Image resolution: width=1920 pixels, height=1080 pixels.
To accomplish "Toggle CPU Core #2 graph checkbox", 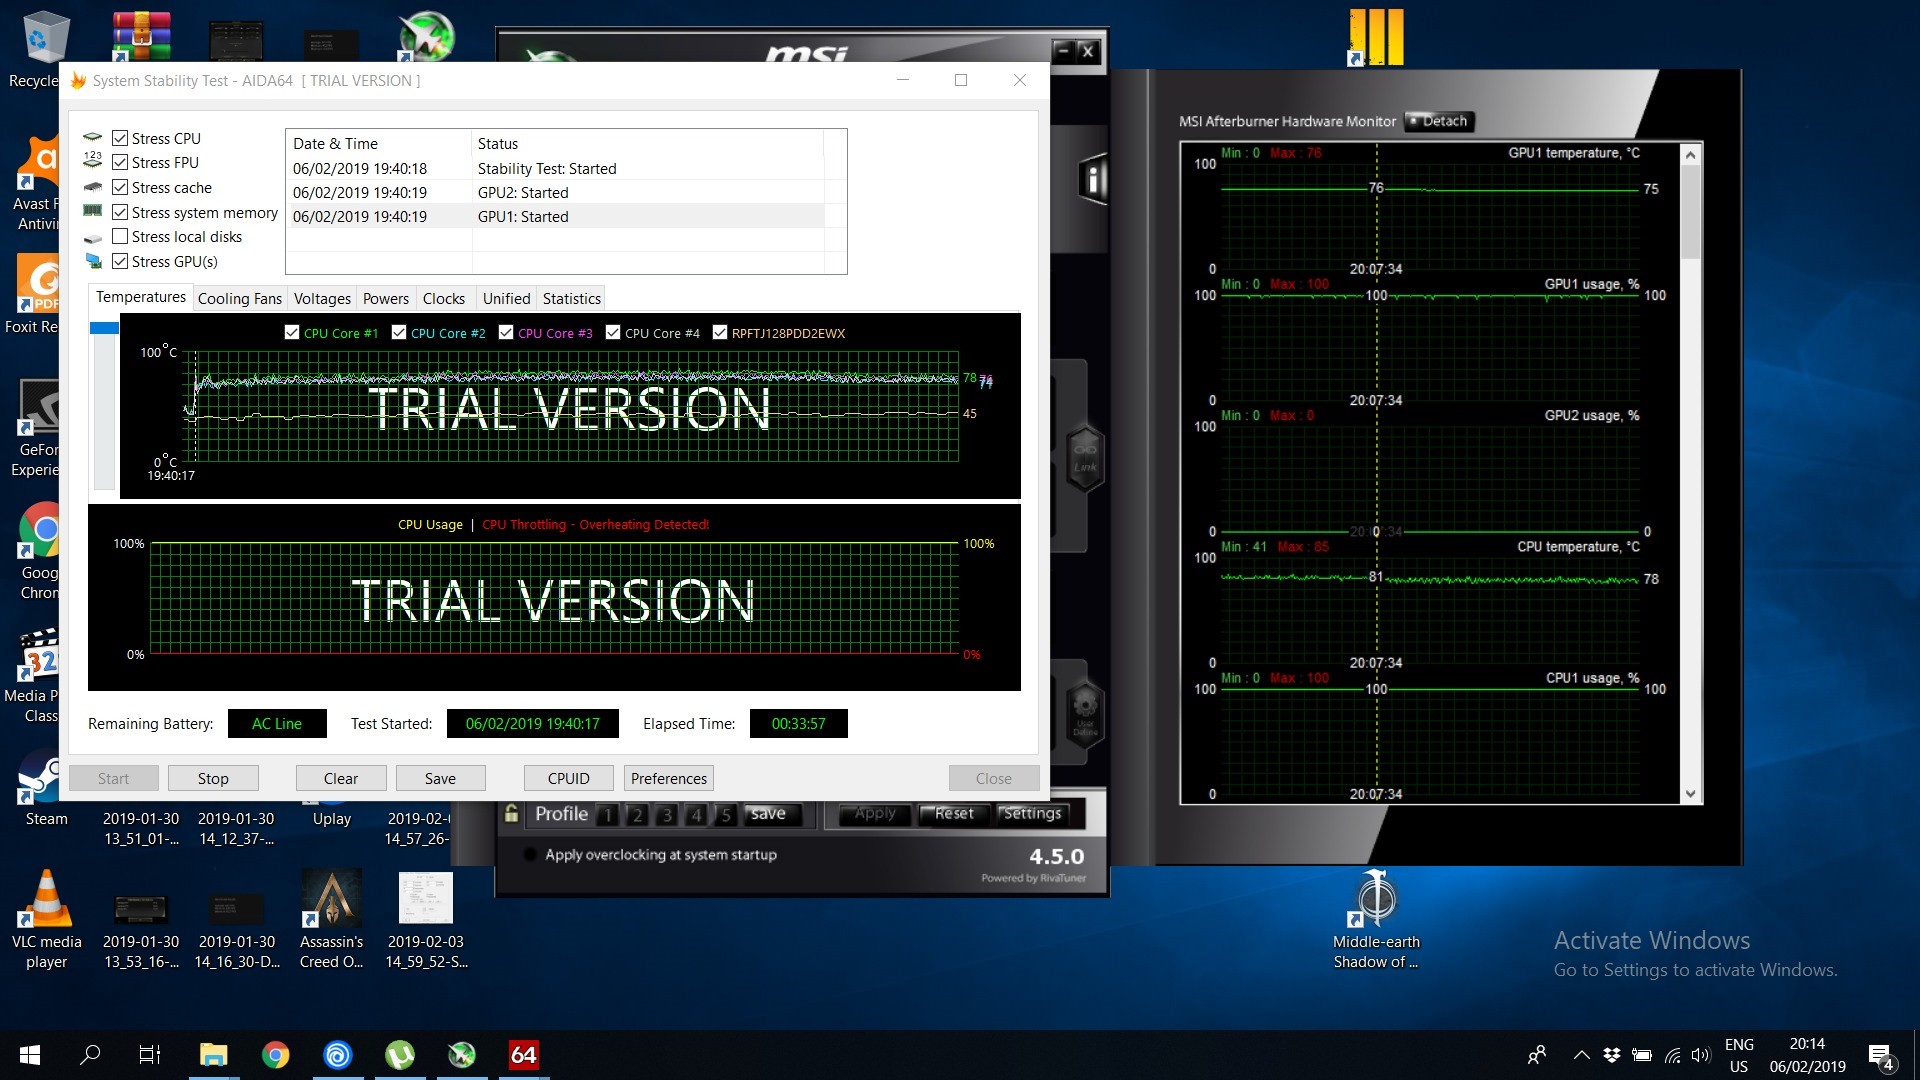I will pos(399,333).
